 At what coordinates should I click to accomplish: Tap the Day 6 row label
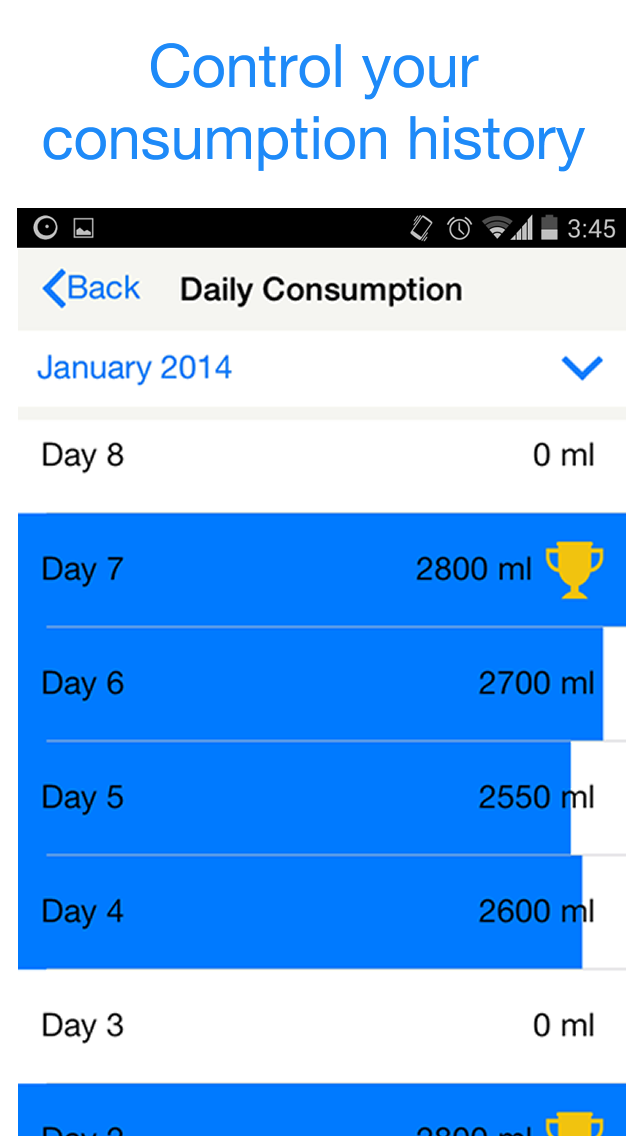tap(83, 684)
